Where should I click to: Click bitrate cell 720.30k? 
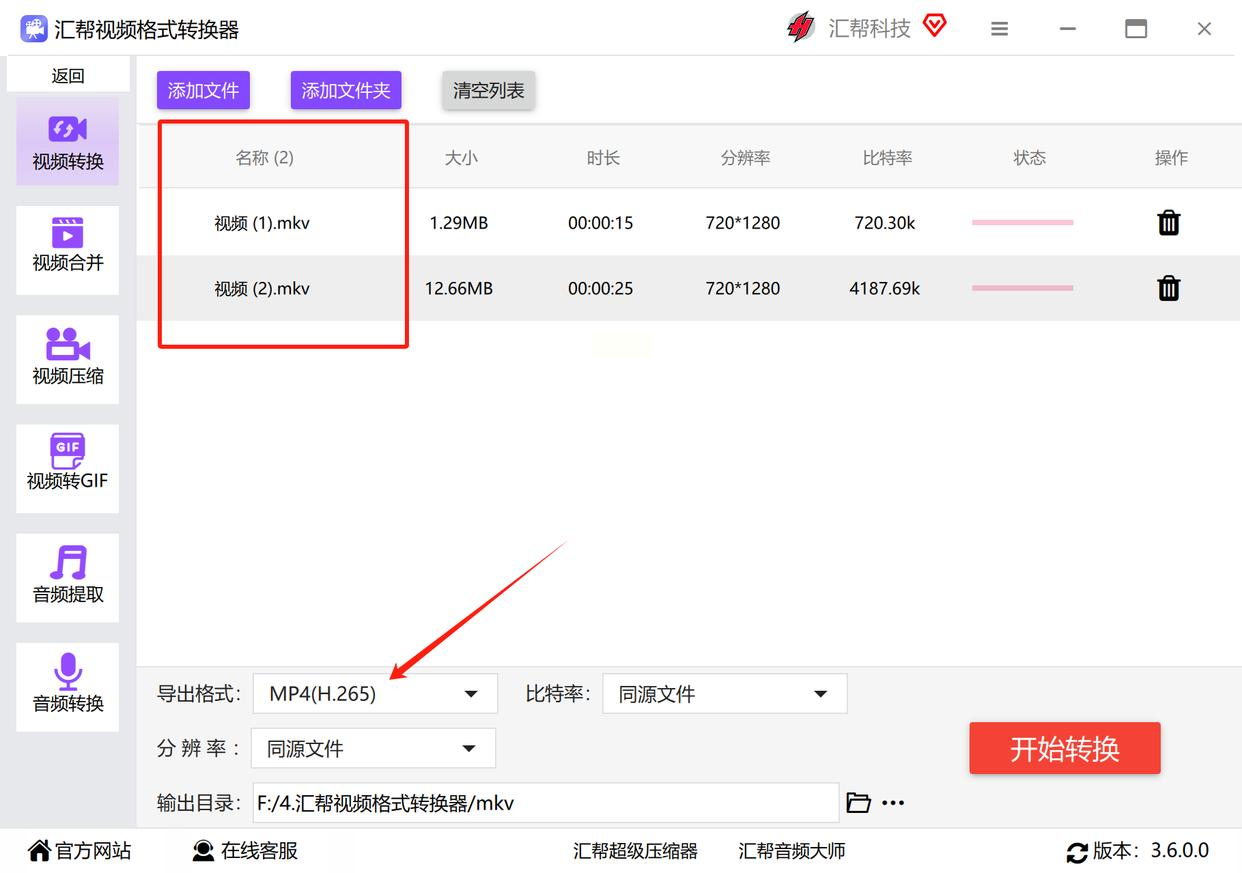pos(885,223)
